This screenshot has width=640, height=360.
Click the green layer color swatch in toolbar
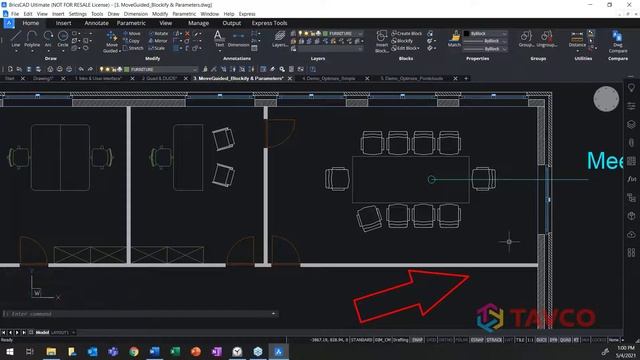(x=127, y=69)
